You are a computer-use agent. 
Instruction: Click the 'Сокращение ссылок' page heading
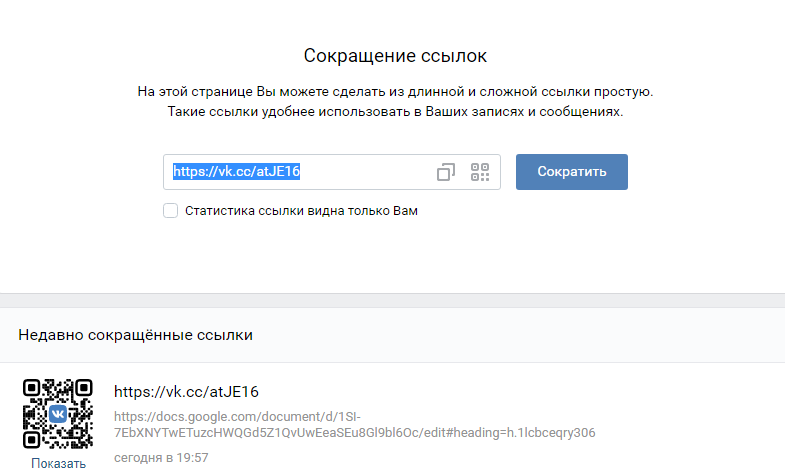(x=395, y=55)
